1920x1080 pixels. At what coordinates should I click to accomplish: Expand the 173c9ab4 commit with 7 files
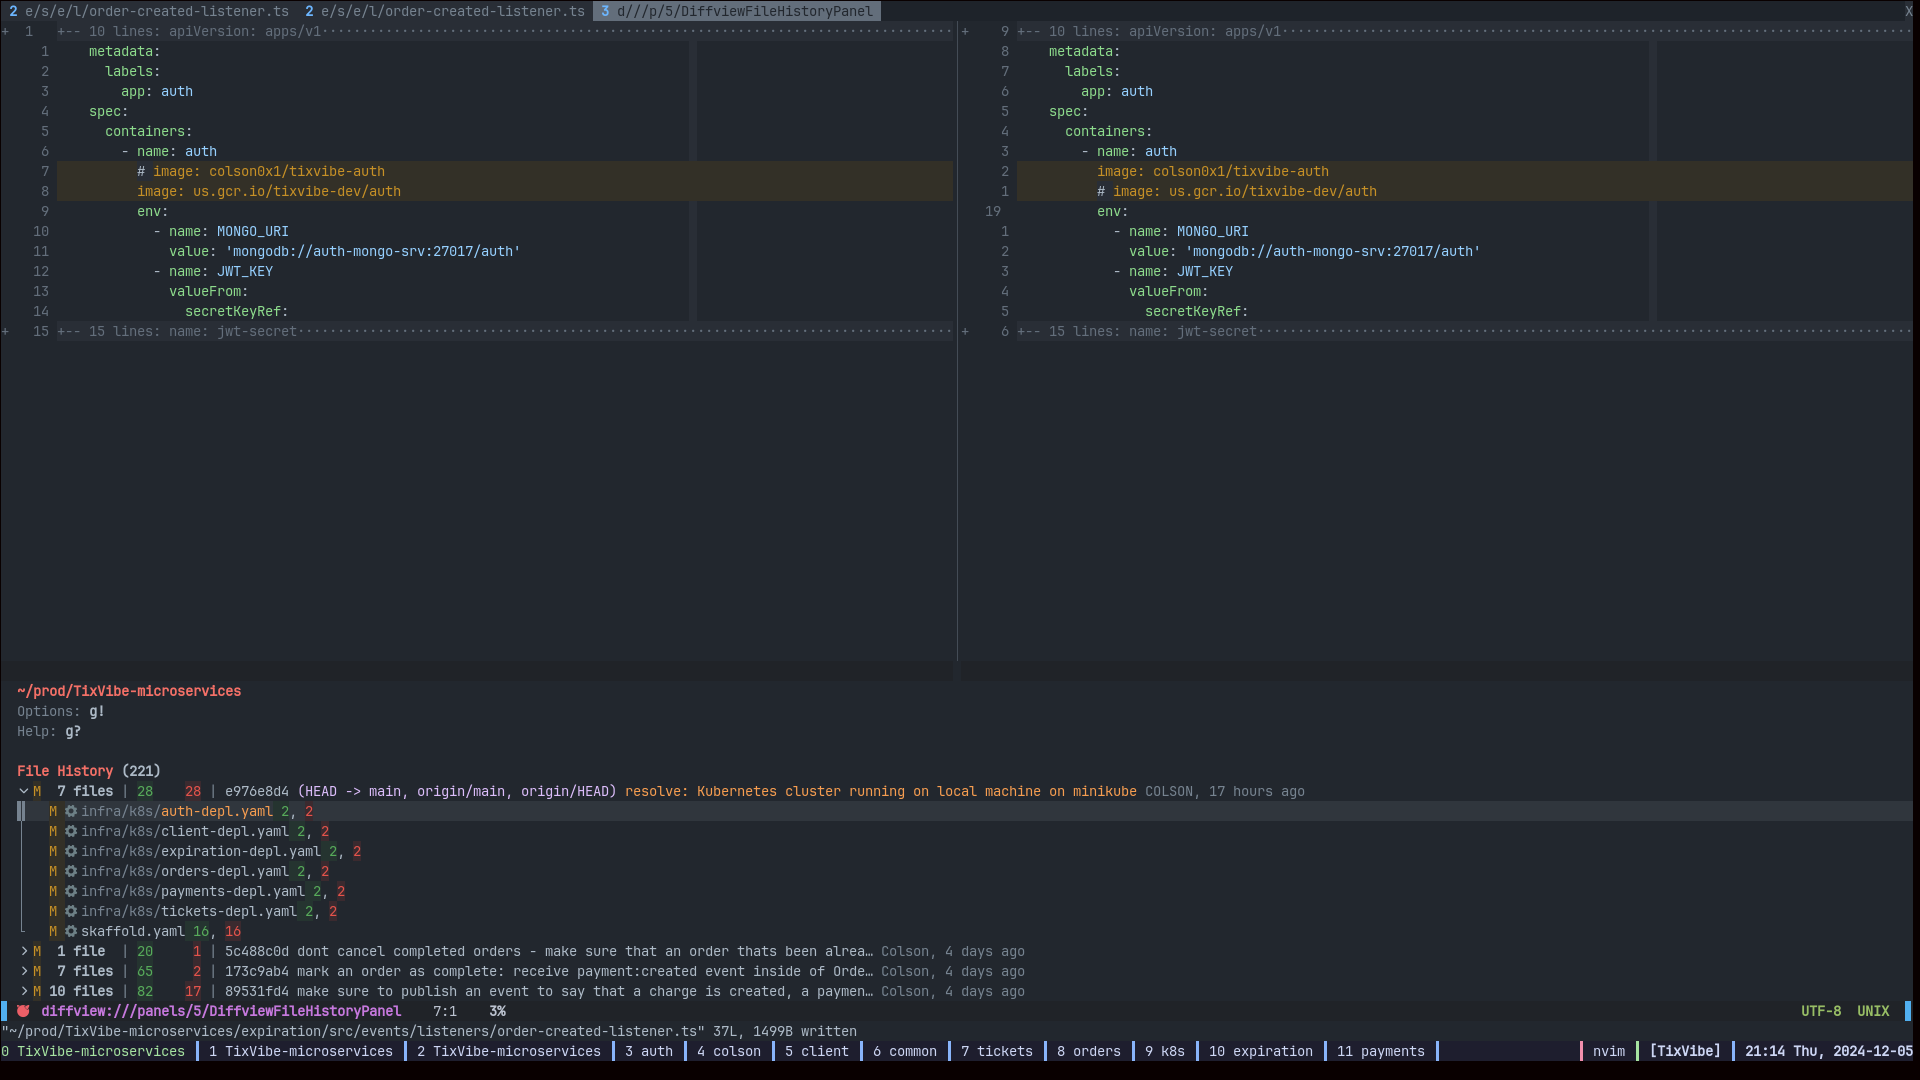pos(24,971)
